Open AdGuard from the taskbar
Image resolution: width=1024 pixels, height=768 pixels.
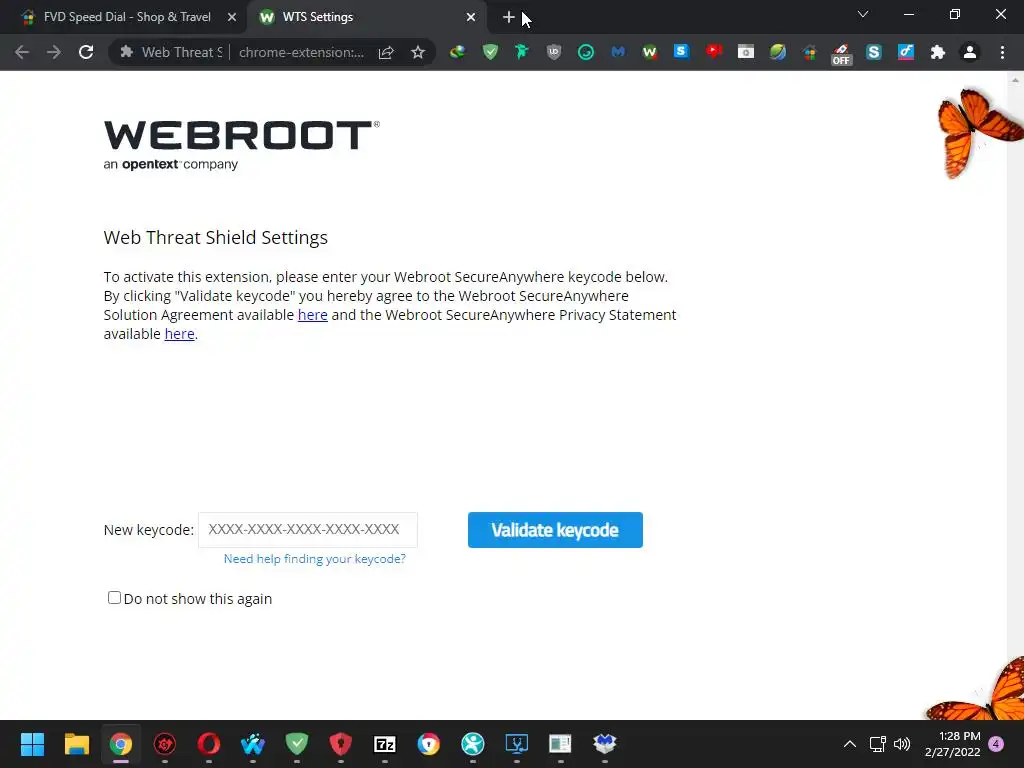[x=296, y=744]
